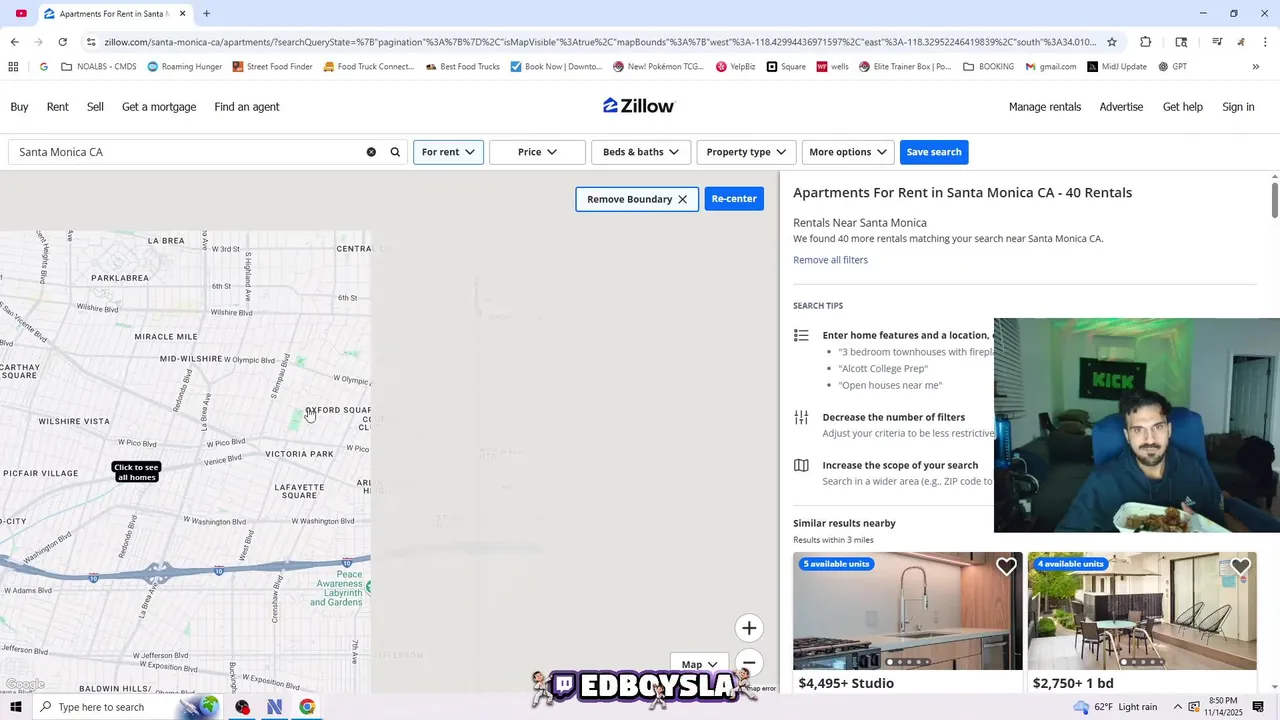The height and width of the screenshot is (720, 1280).
Task: Open Get a mortgage menu
Action: click(x=159, y=107)
